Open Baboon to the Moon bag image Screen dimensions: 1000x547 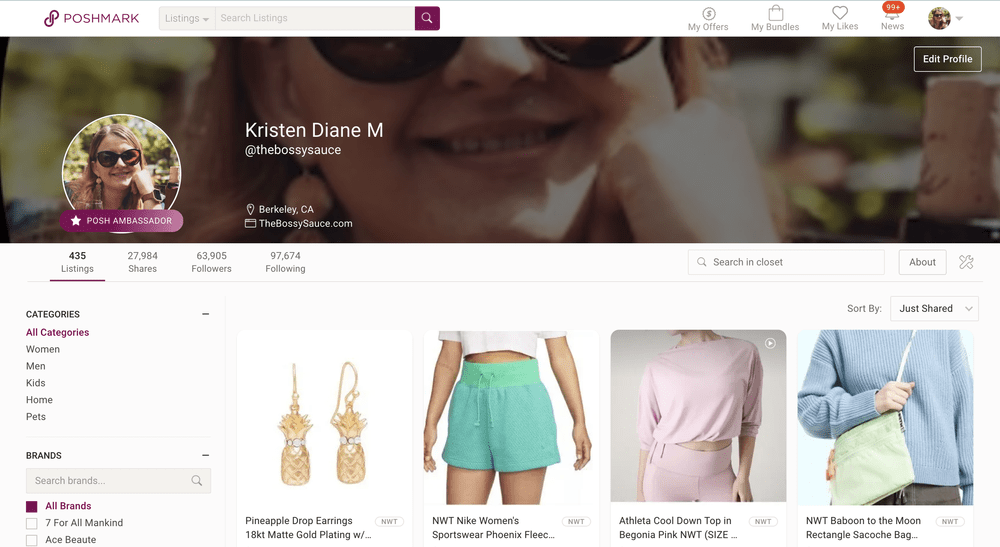885,417
